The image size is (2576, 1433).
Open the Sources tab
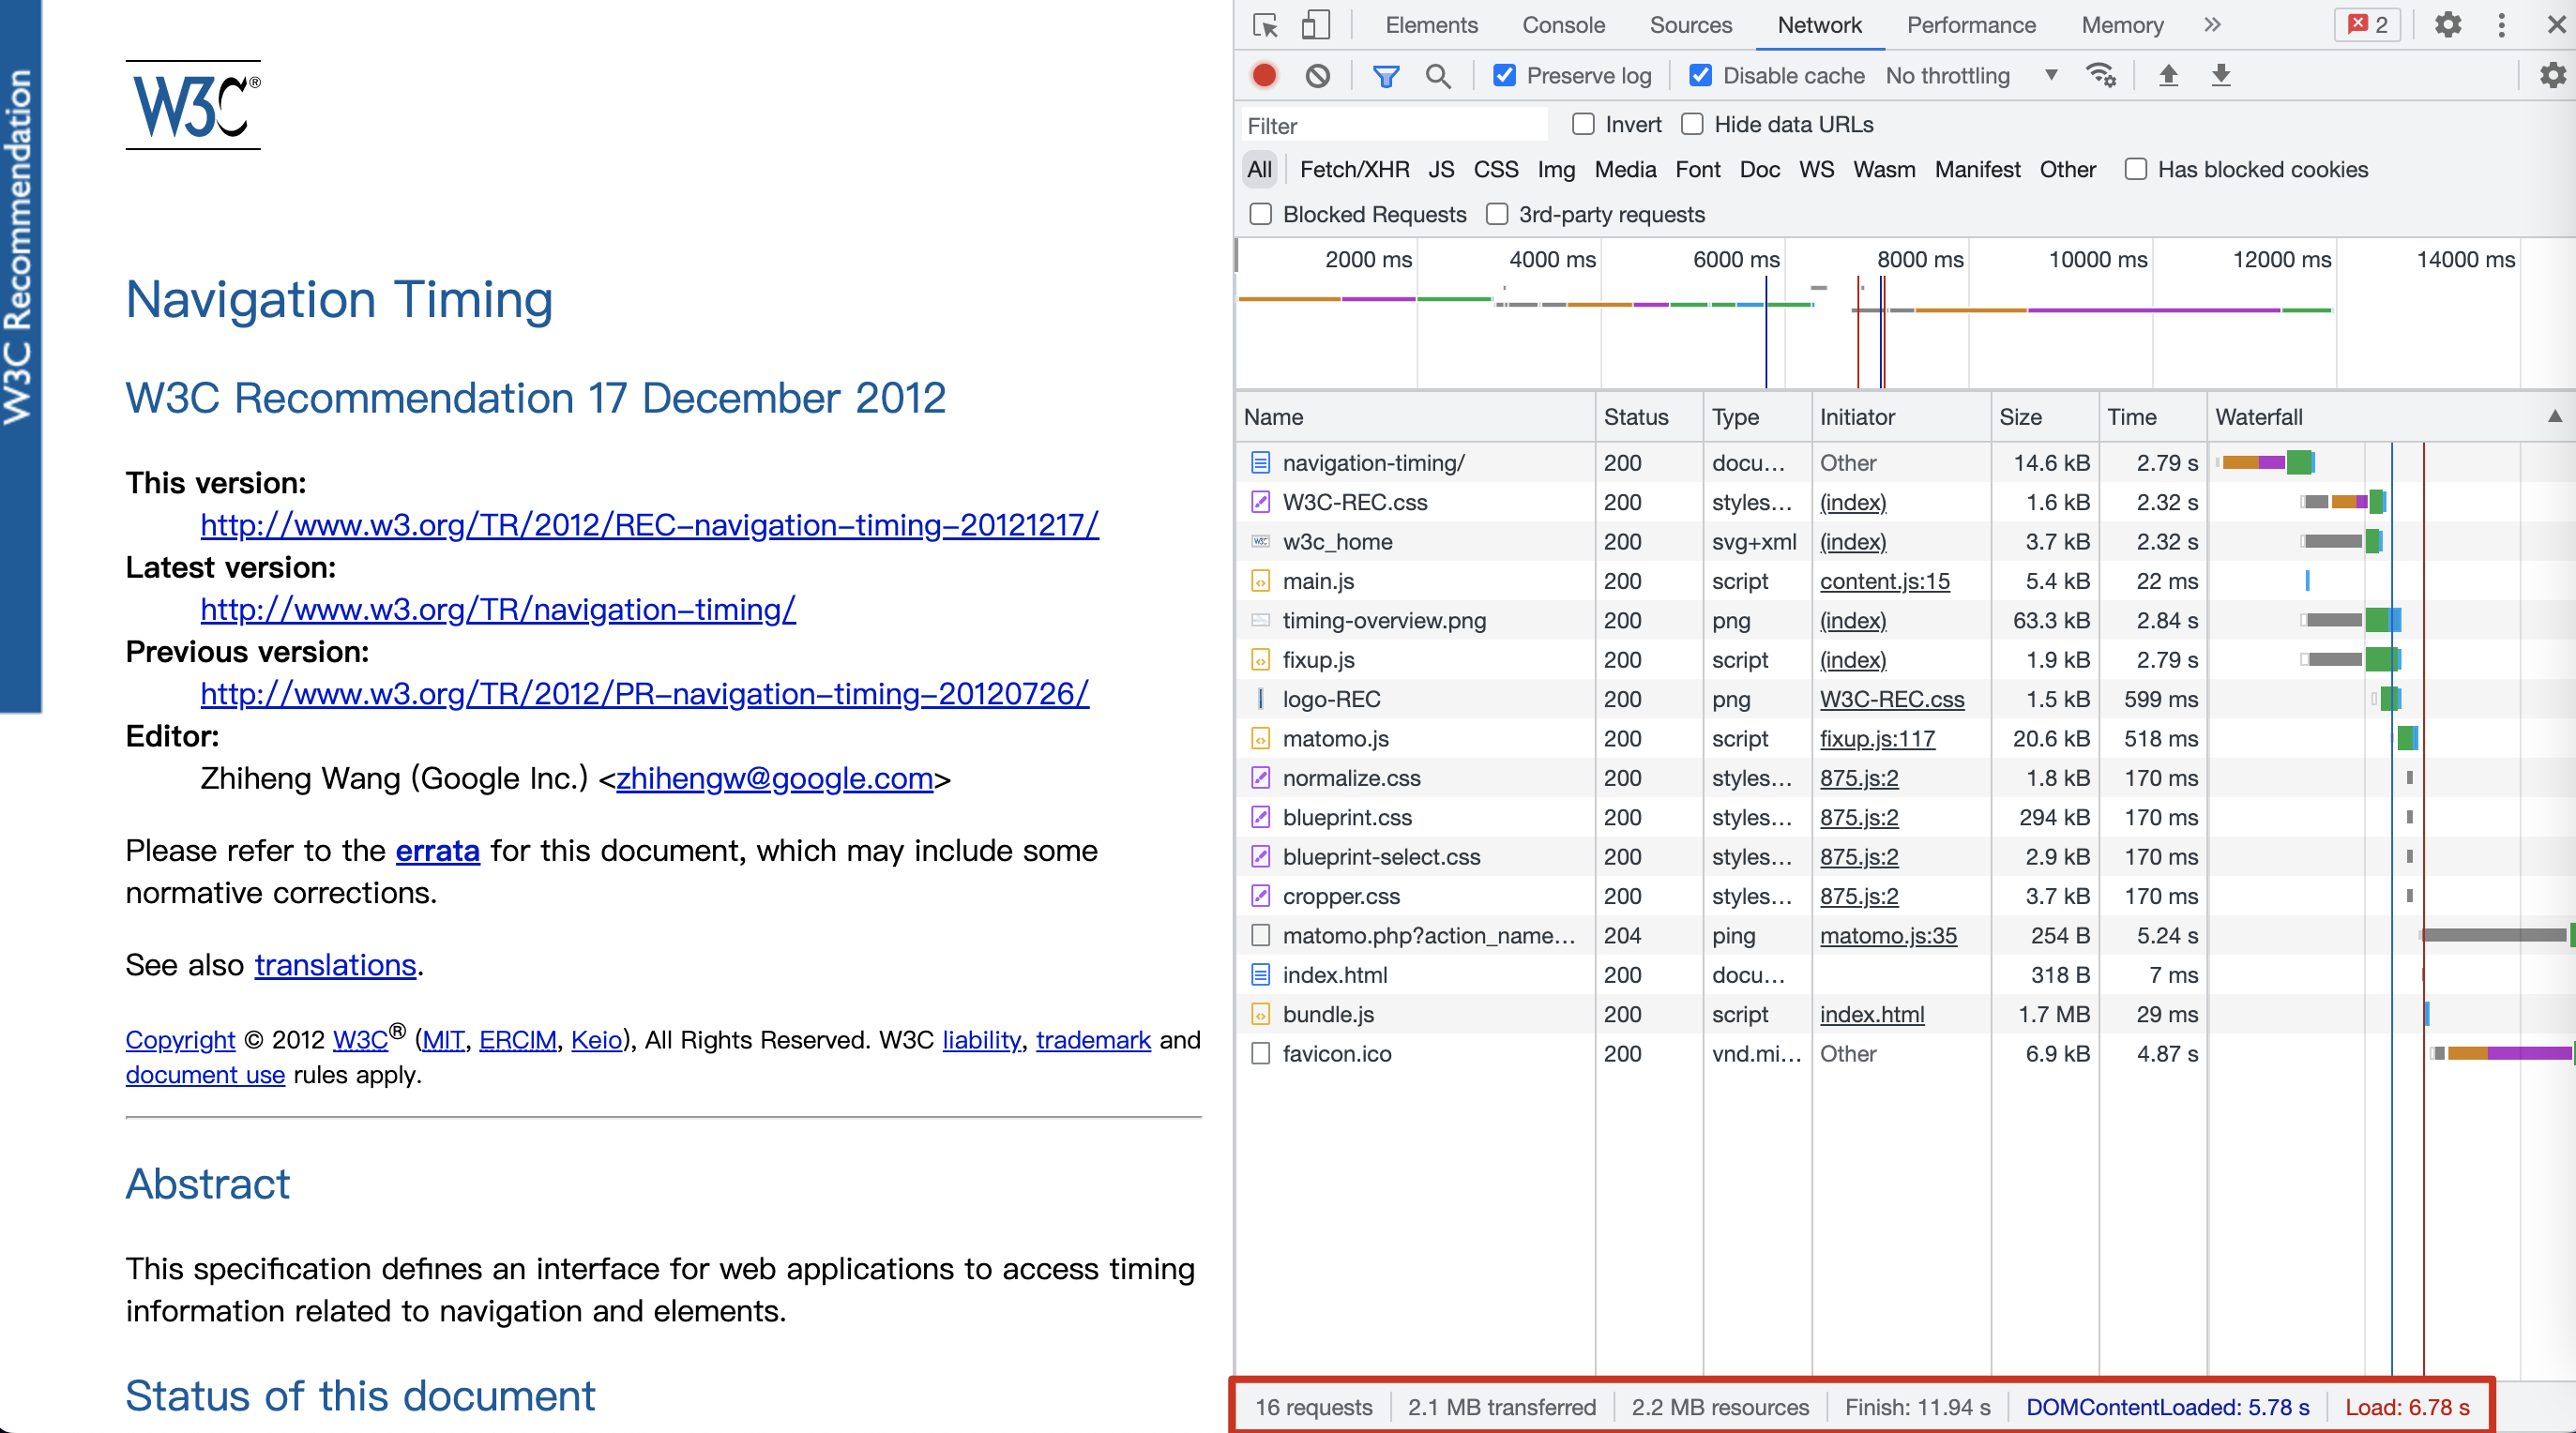click(x=1690, y=25)
